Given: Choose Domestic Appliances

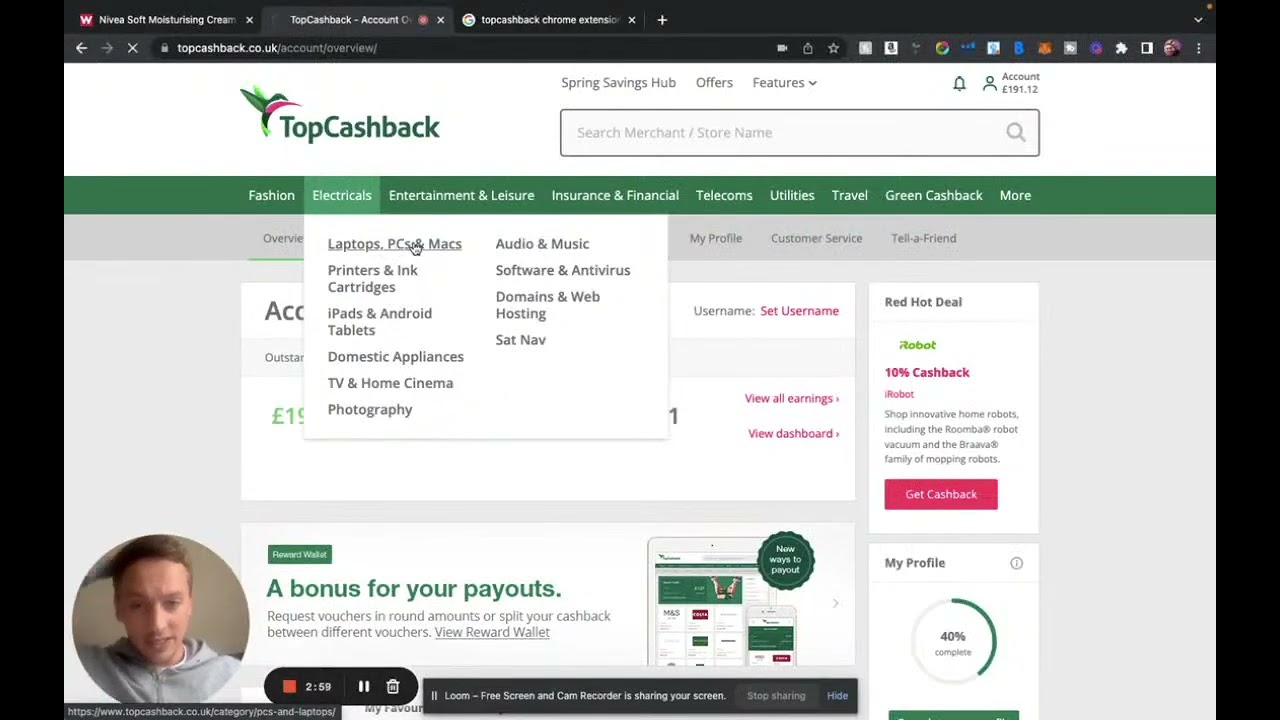Looking at the screenshot, I should tap(395, 357).
